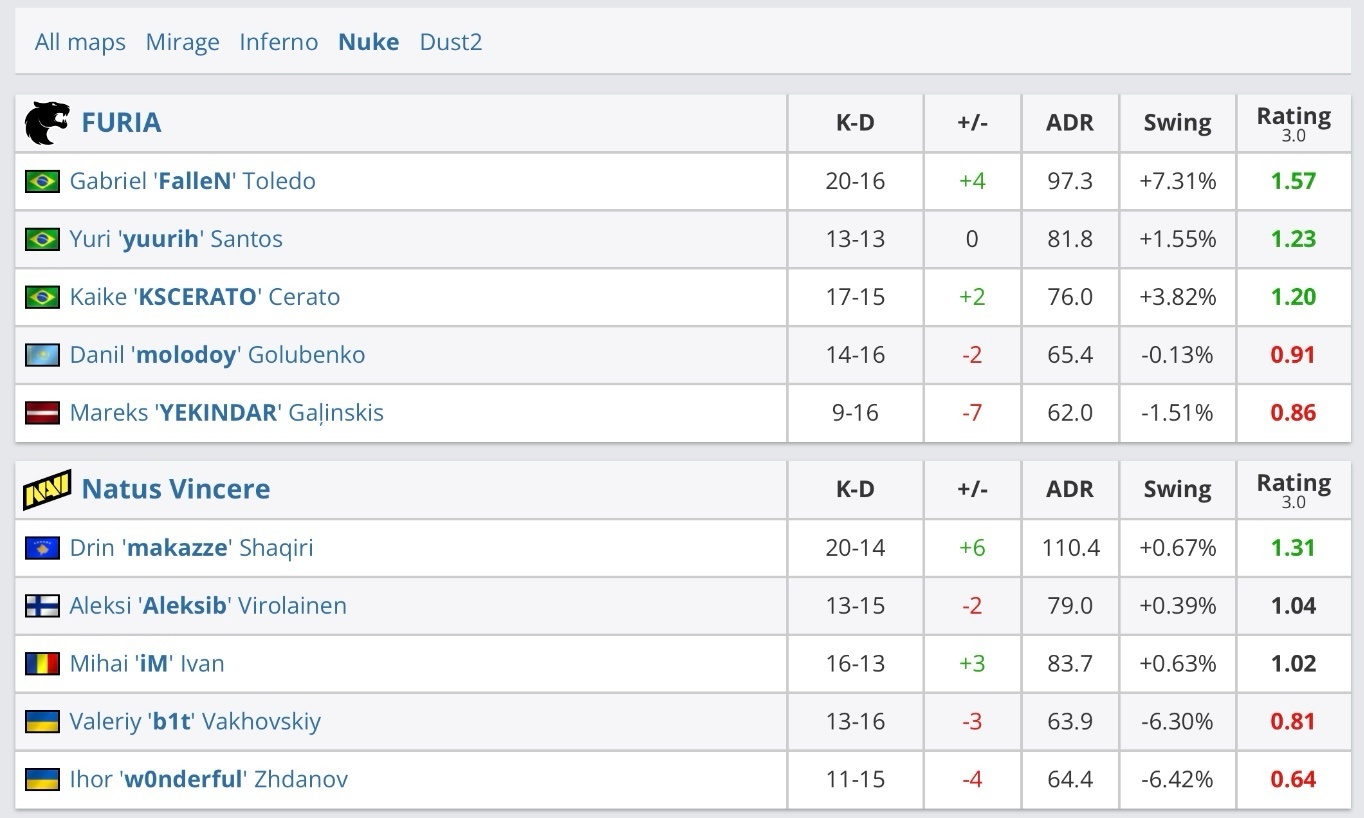This screenshot has width=1364, height=818.
Task: Click the Finland flag beside Aleksib
Action: click(42, 606)
